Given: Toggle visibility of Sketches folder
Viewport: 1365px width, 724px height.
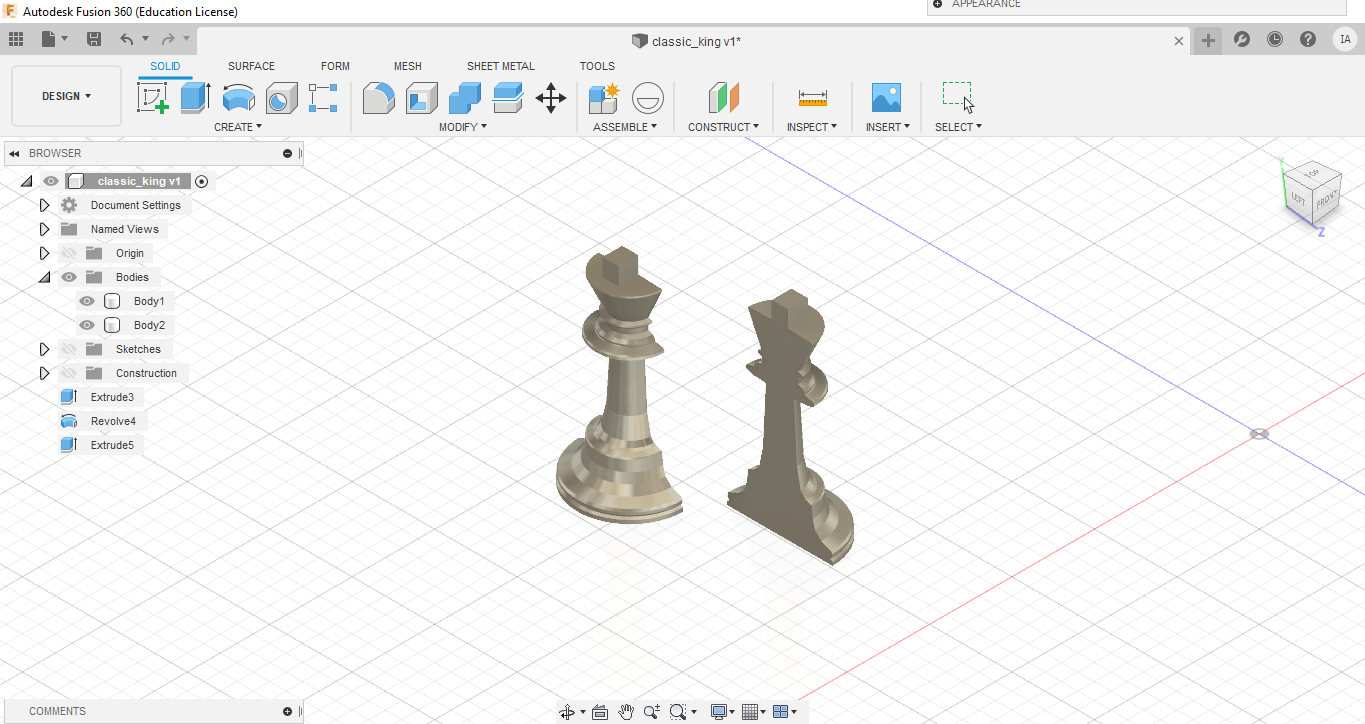Looking at the screenshot, I should [69, 349].
